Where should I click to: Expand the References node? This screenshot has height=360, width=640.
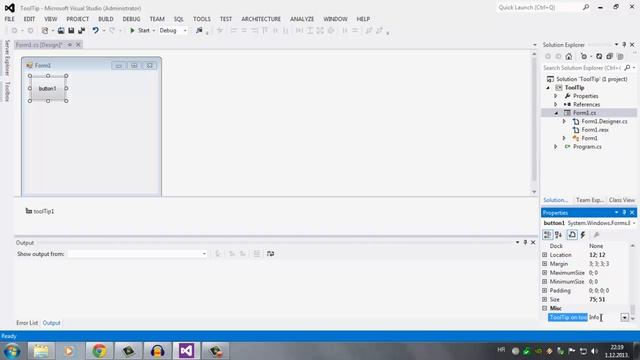click(556, 104)
